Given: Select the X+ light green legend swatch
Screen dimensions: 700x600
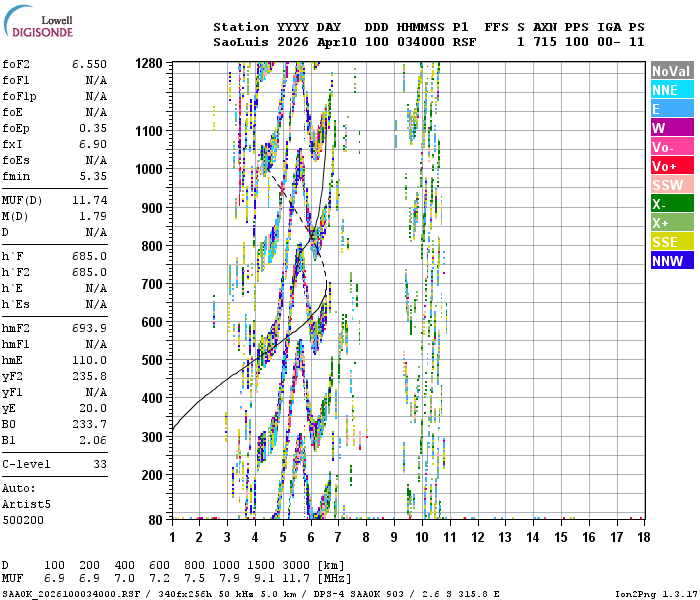Looking at the screenshot, I should tap(672, 223).
